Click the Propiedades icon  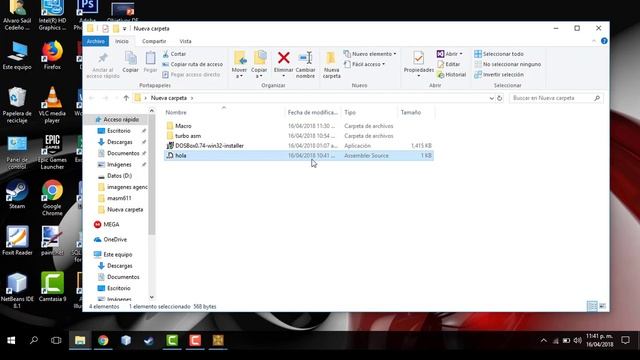(418, 58)
